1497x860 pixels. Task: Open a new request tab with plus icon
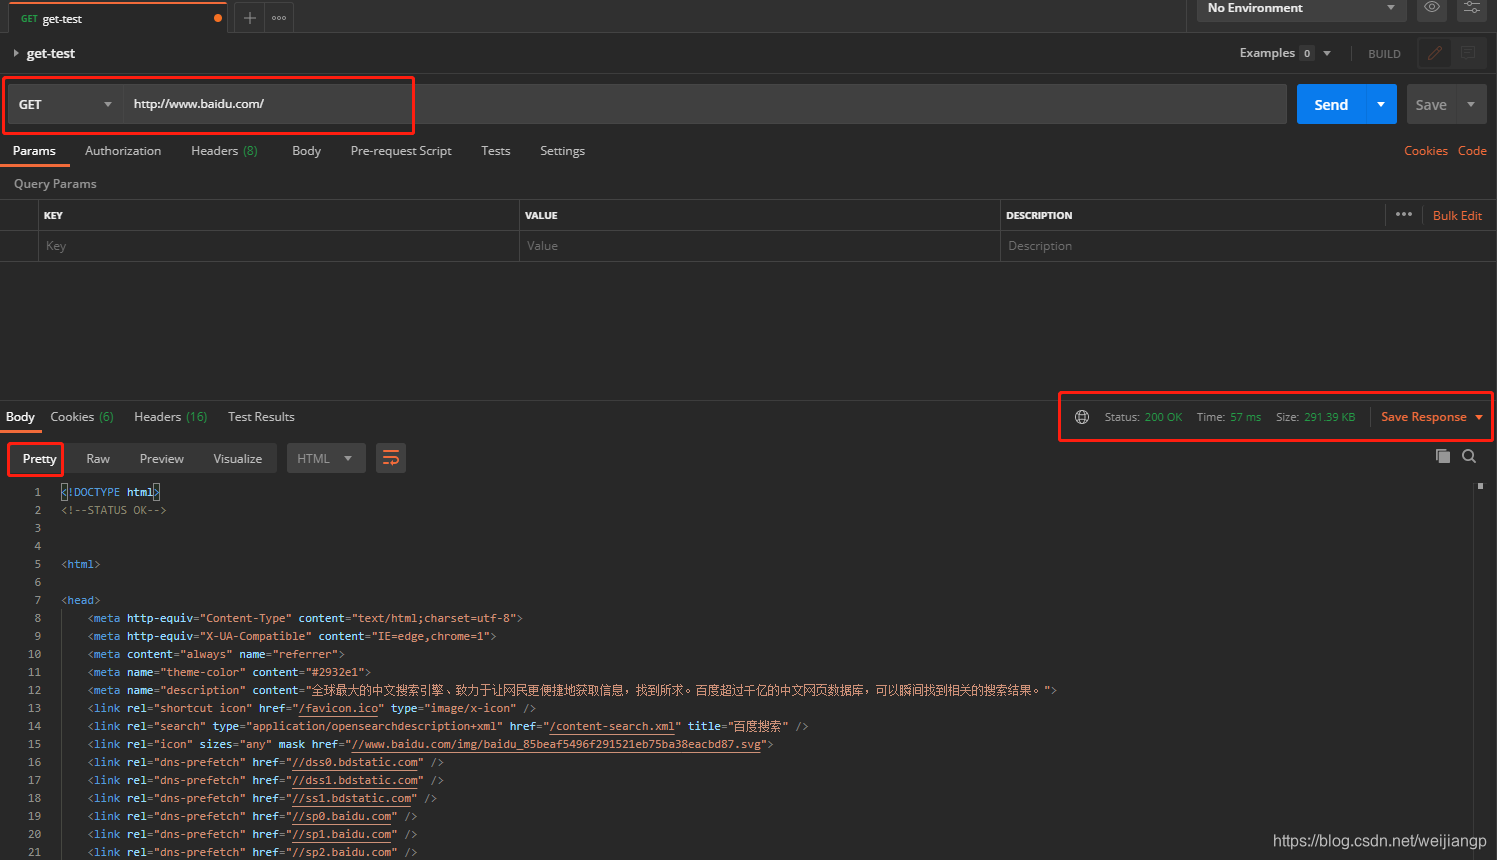point(250,18)
